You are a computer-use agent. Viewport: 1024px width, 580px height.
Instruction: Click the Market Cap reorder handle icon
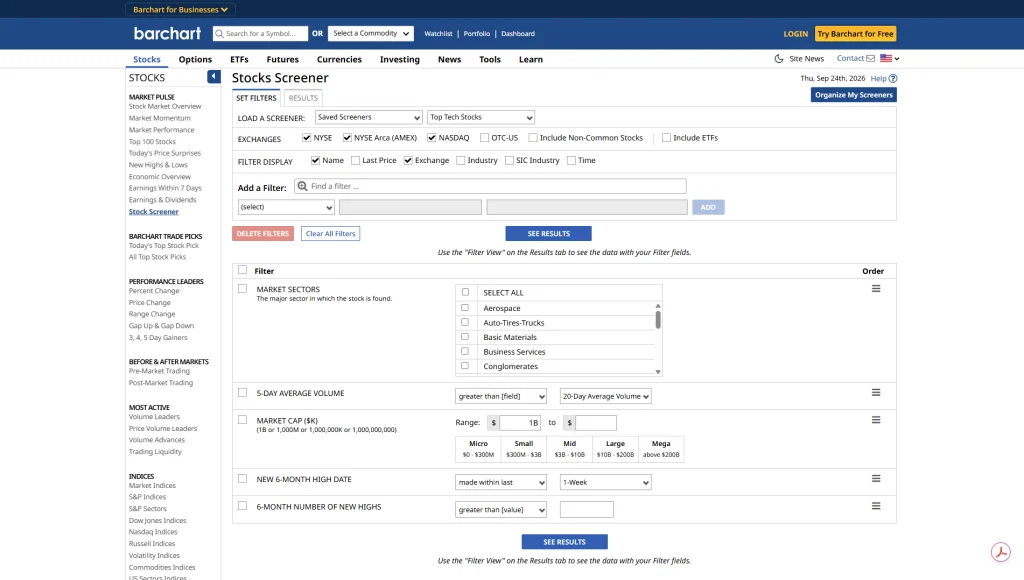point(876,420)
